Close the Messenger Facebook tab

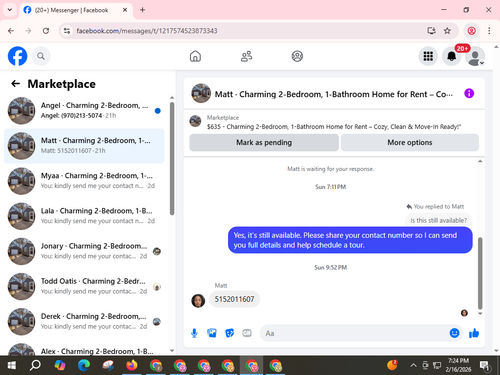pyautogui.click(x=125, y=10)
